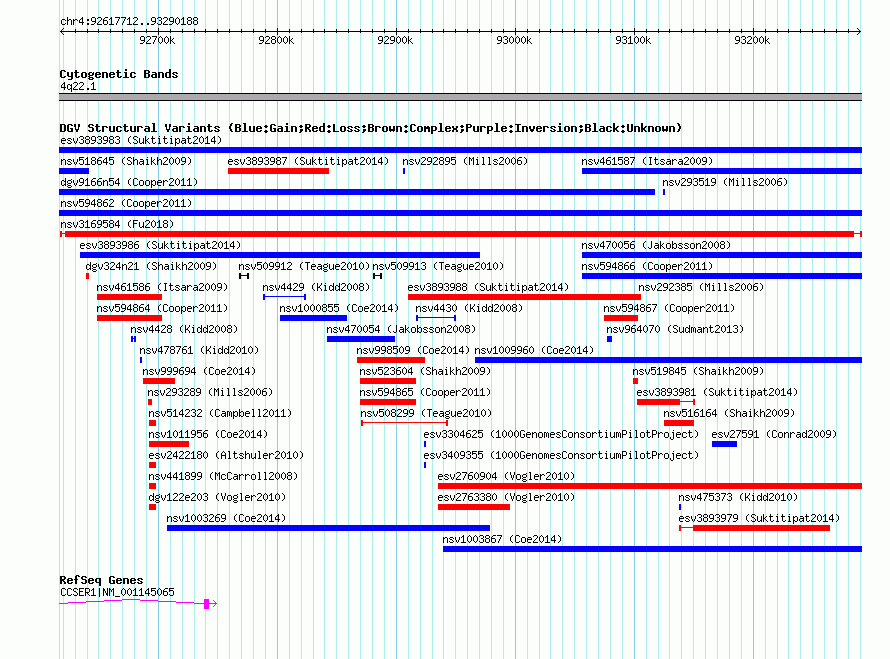The width and height of the screenshot is (890, 659).
Task: Click the Cytogenetic Bands track title
Action: click(x=119, y=74)
